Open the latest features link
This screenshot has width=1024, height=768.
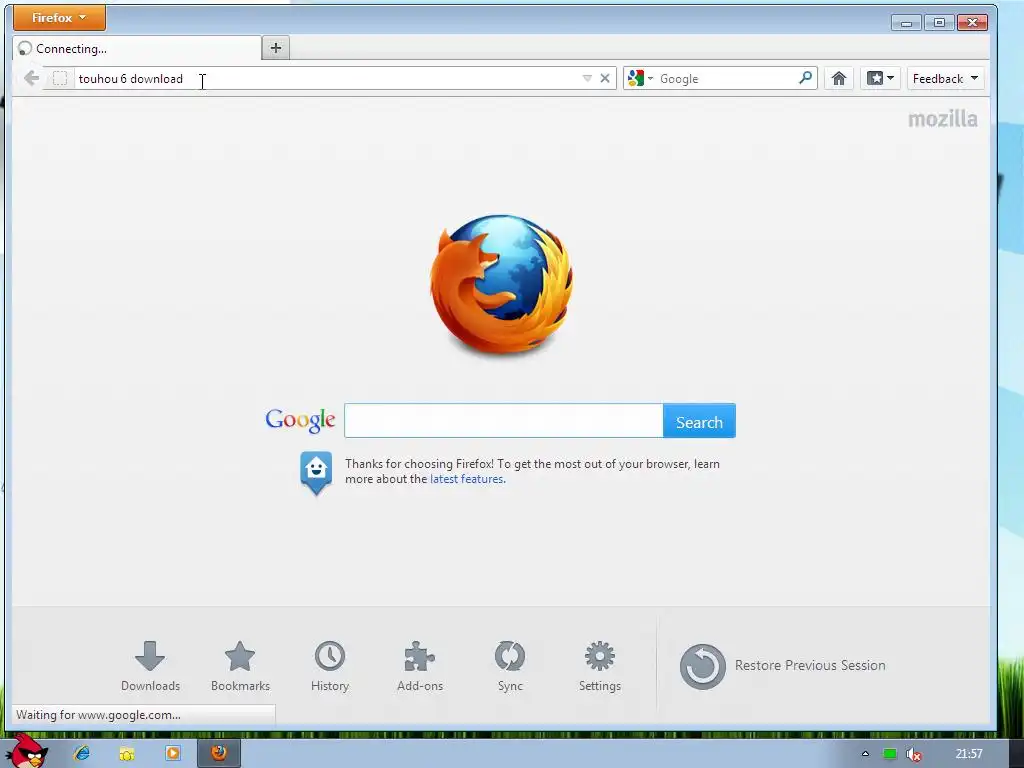point(467,479)
